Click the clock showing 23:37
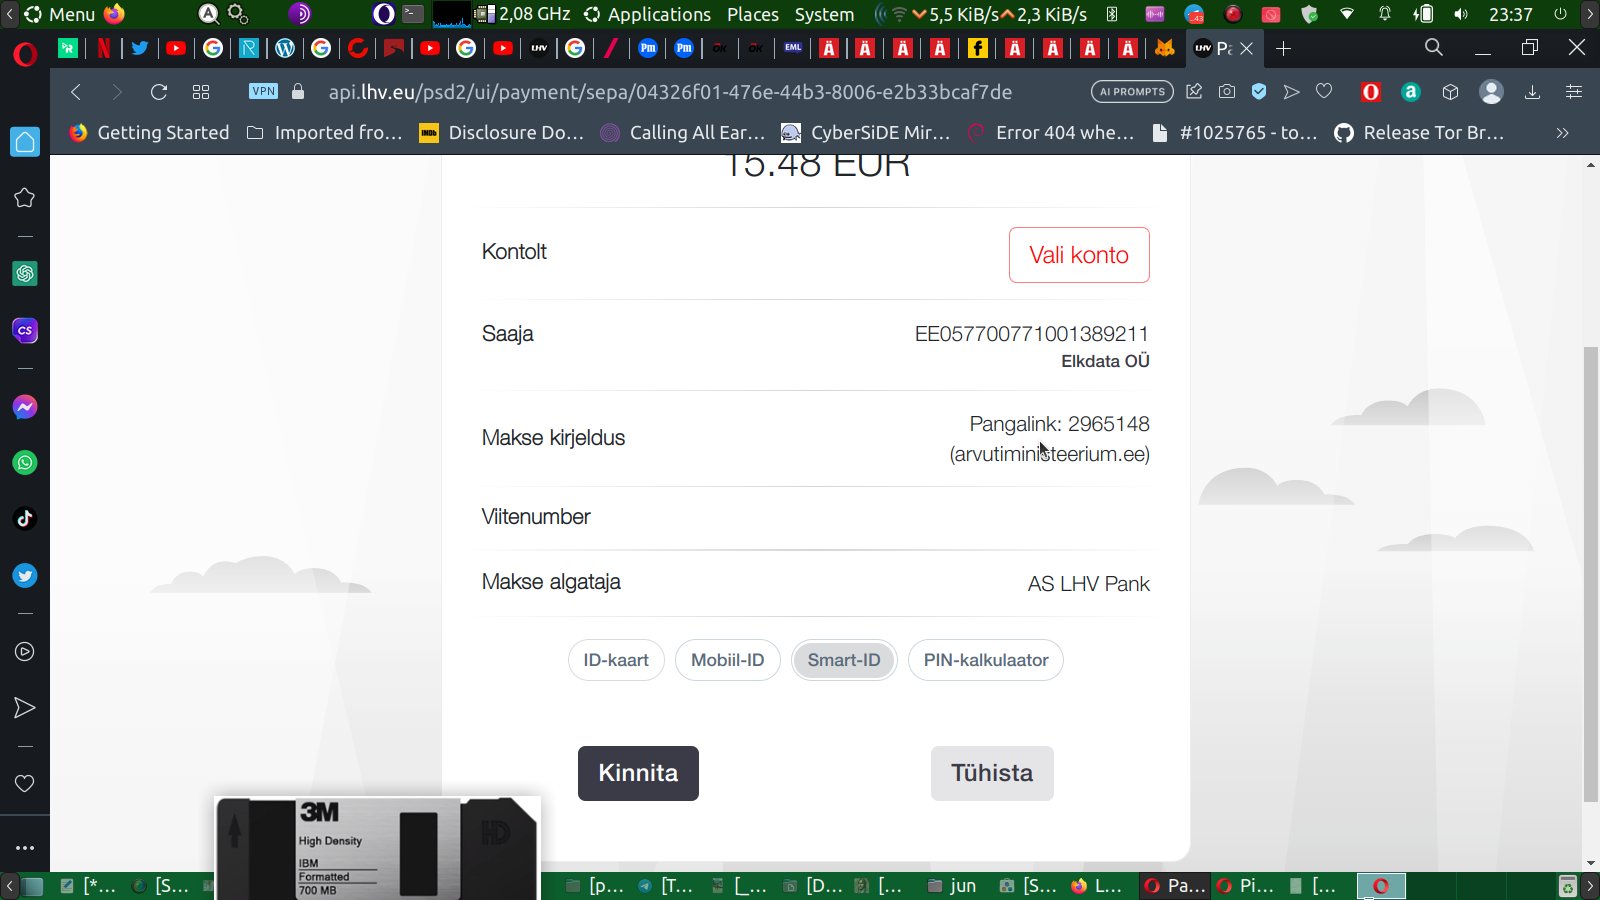 tap(1511, 14)
